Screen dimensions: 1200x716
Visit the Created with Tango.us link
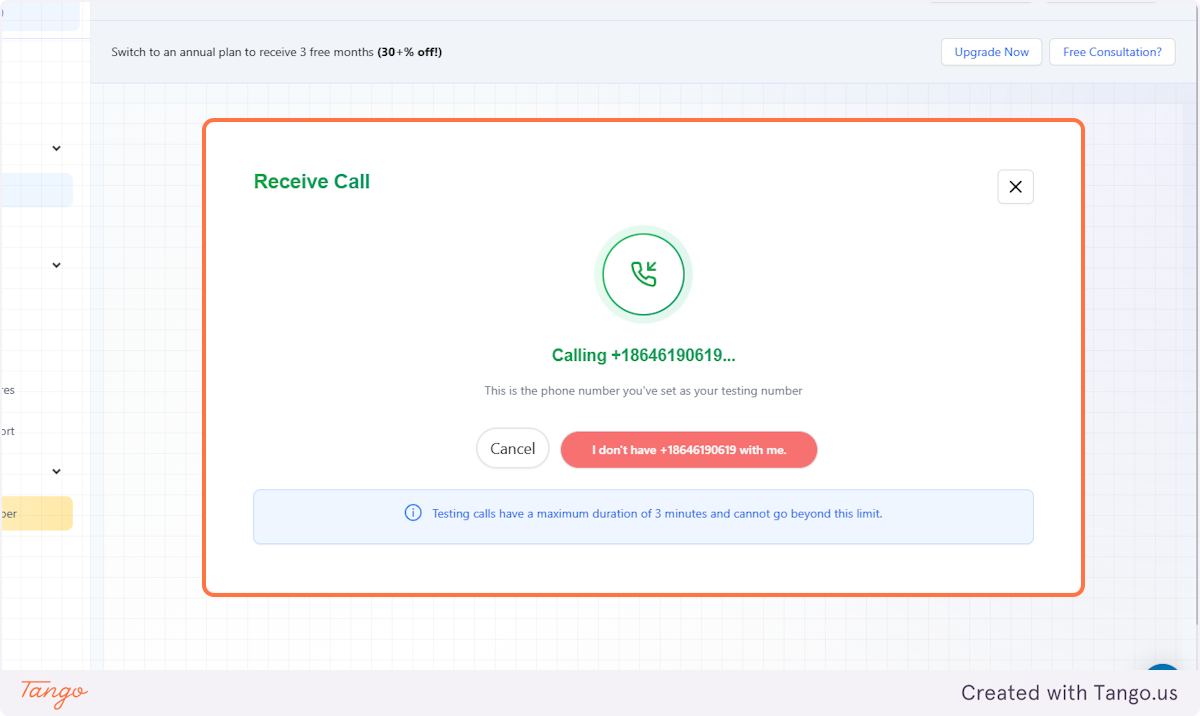1069,692
